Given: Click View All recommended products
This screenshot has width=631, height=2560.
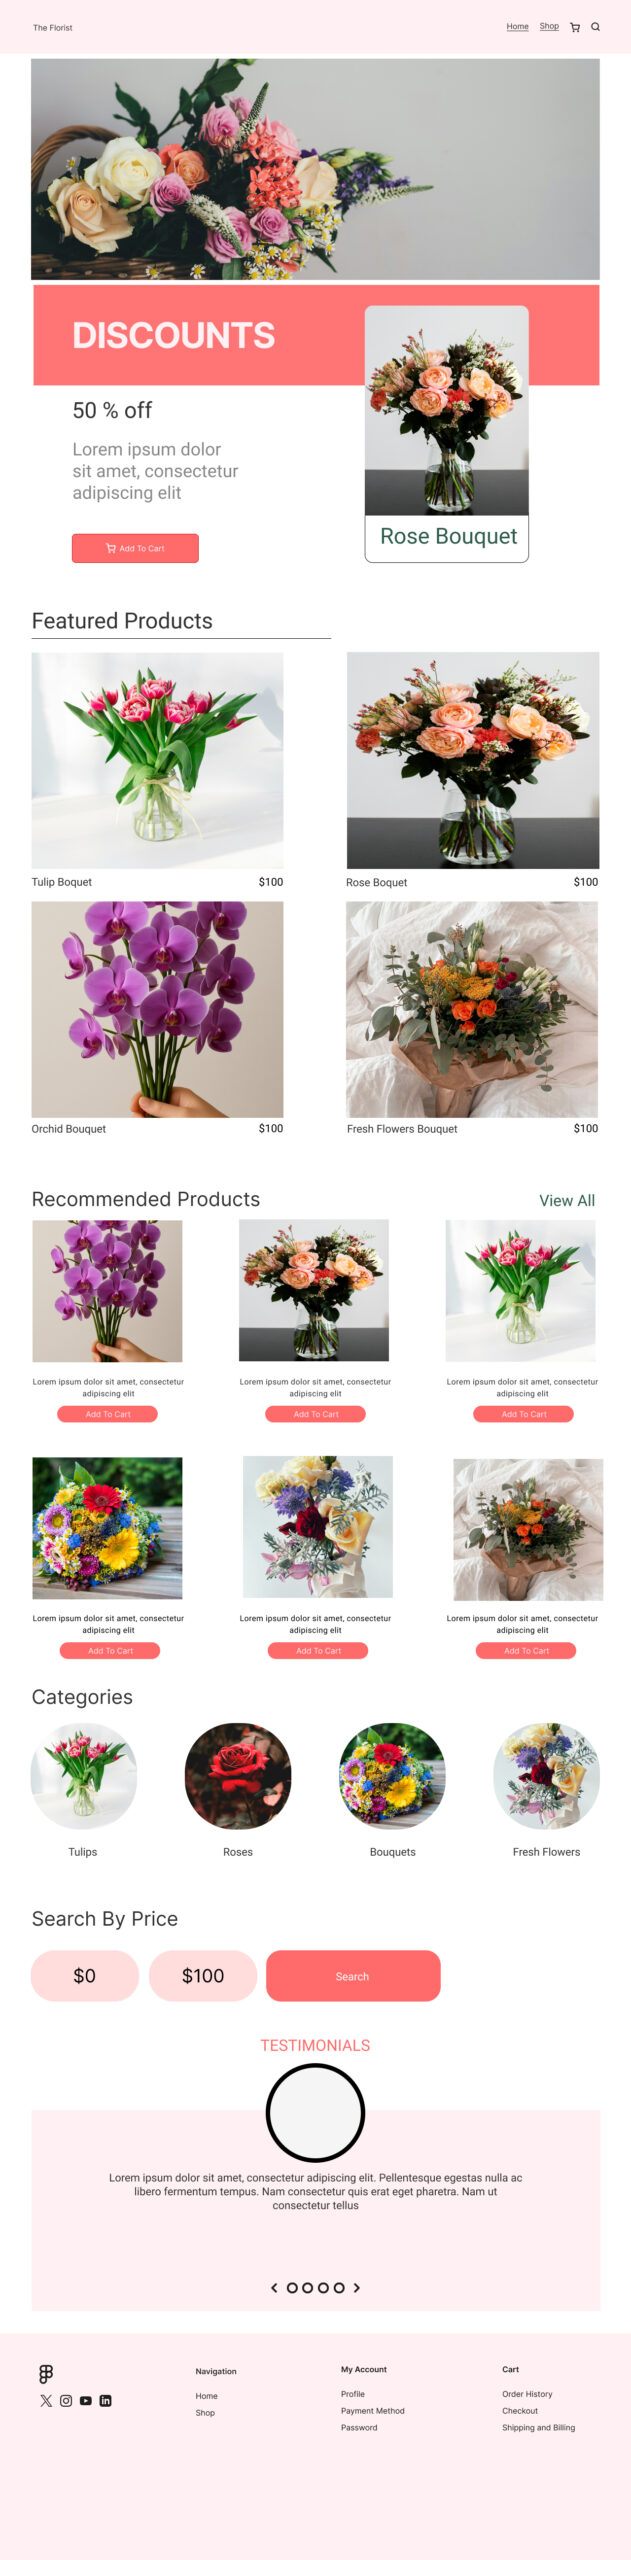Looking at the screenshot, I should [x=567, y=1200].
